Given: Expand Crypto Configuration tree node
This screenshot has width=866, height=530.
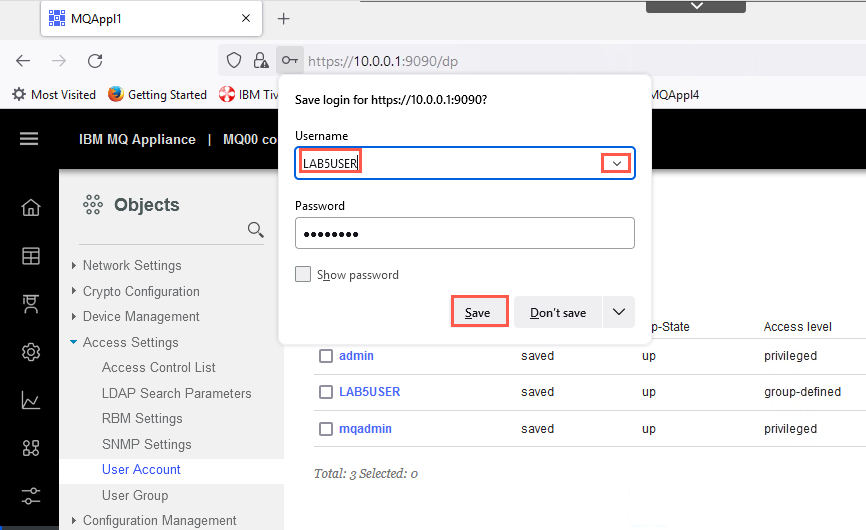Looking at the screenshot, I should [x=73, y=291].
